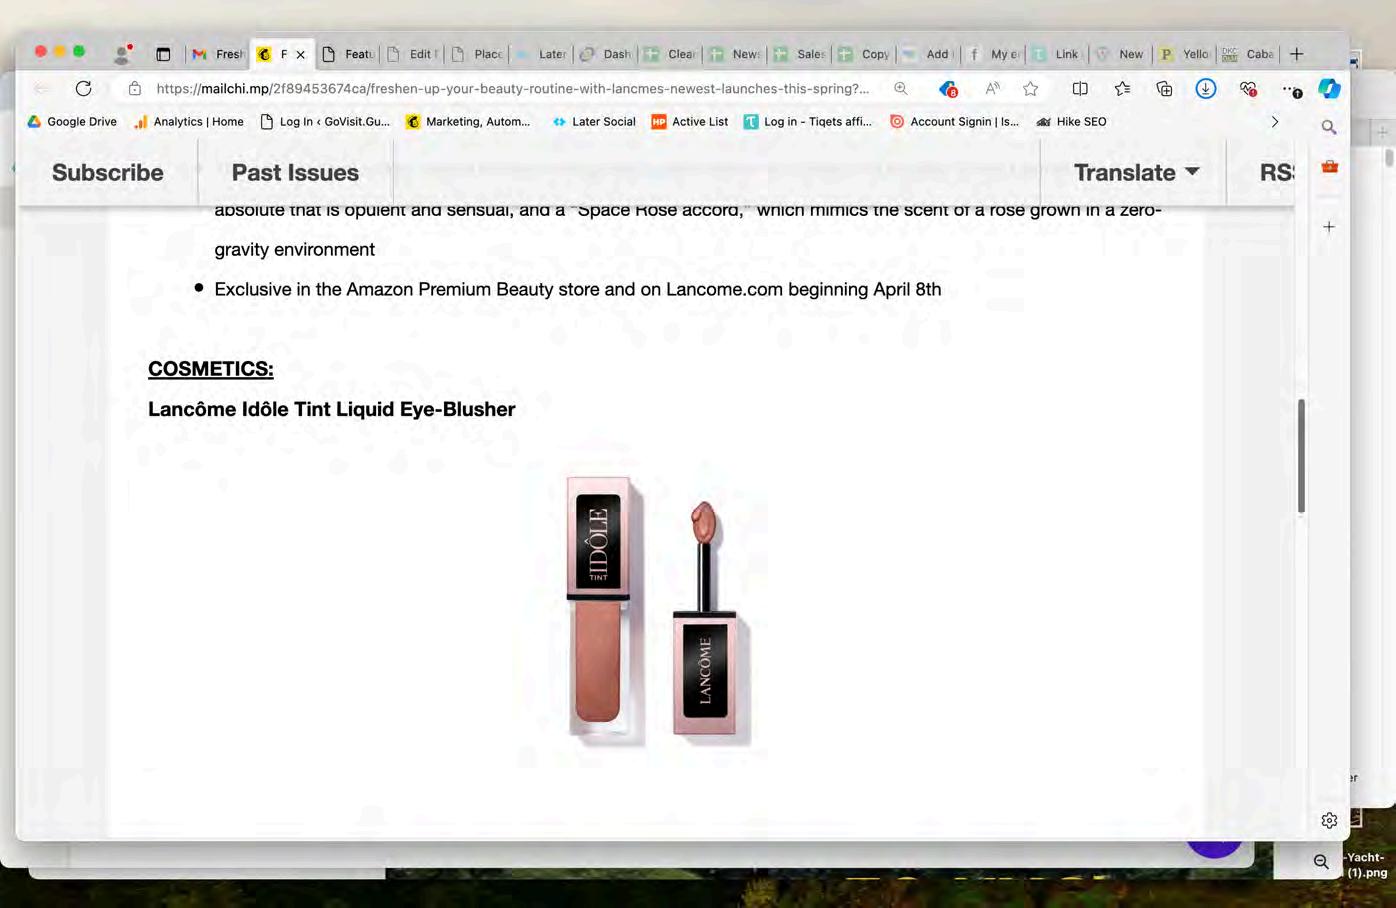Switch to the 'Clear' spreadsheet tab

pos(670,54)
